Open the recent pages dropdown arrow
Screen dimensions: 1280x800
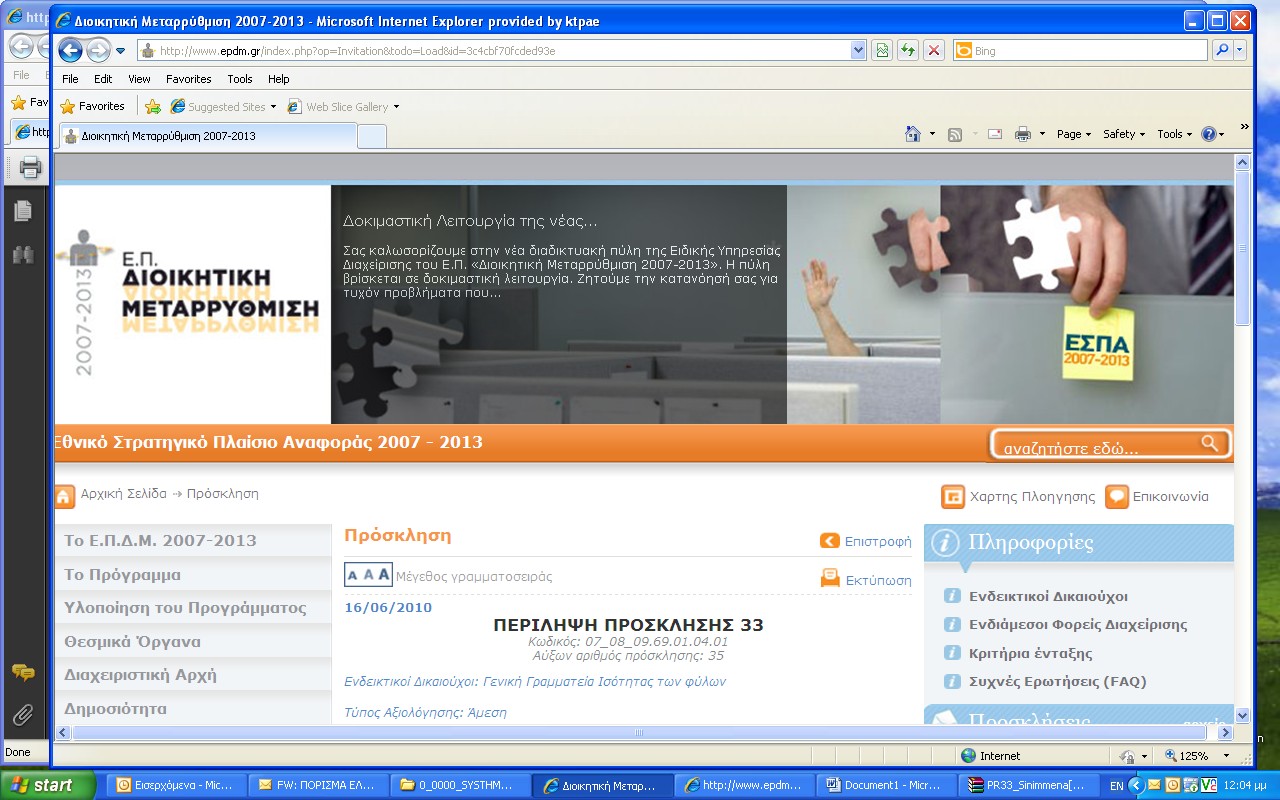121,51
